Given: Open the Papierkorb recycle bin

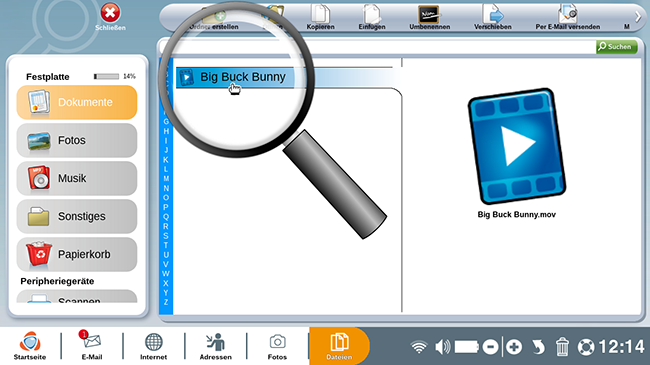Looking at the screenshot, I should [77, 254].
